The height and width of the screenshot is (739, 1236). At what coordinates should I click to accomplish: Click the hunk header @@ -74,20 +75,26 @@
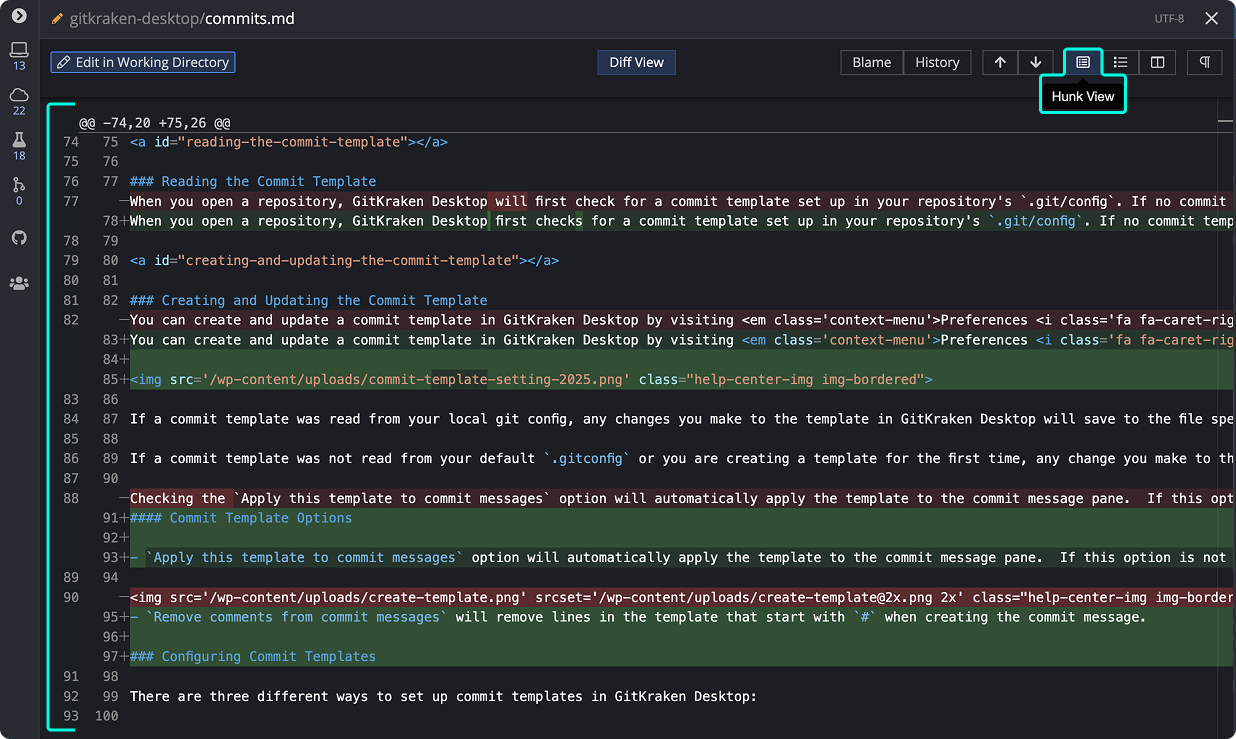coord(155,123)
